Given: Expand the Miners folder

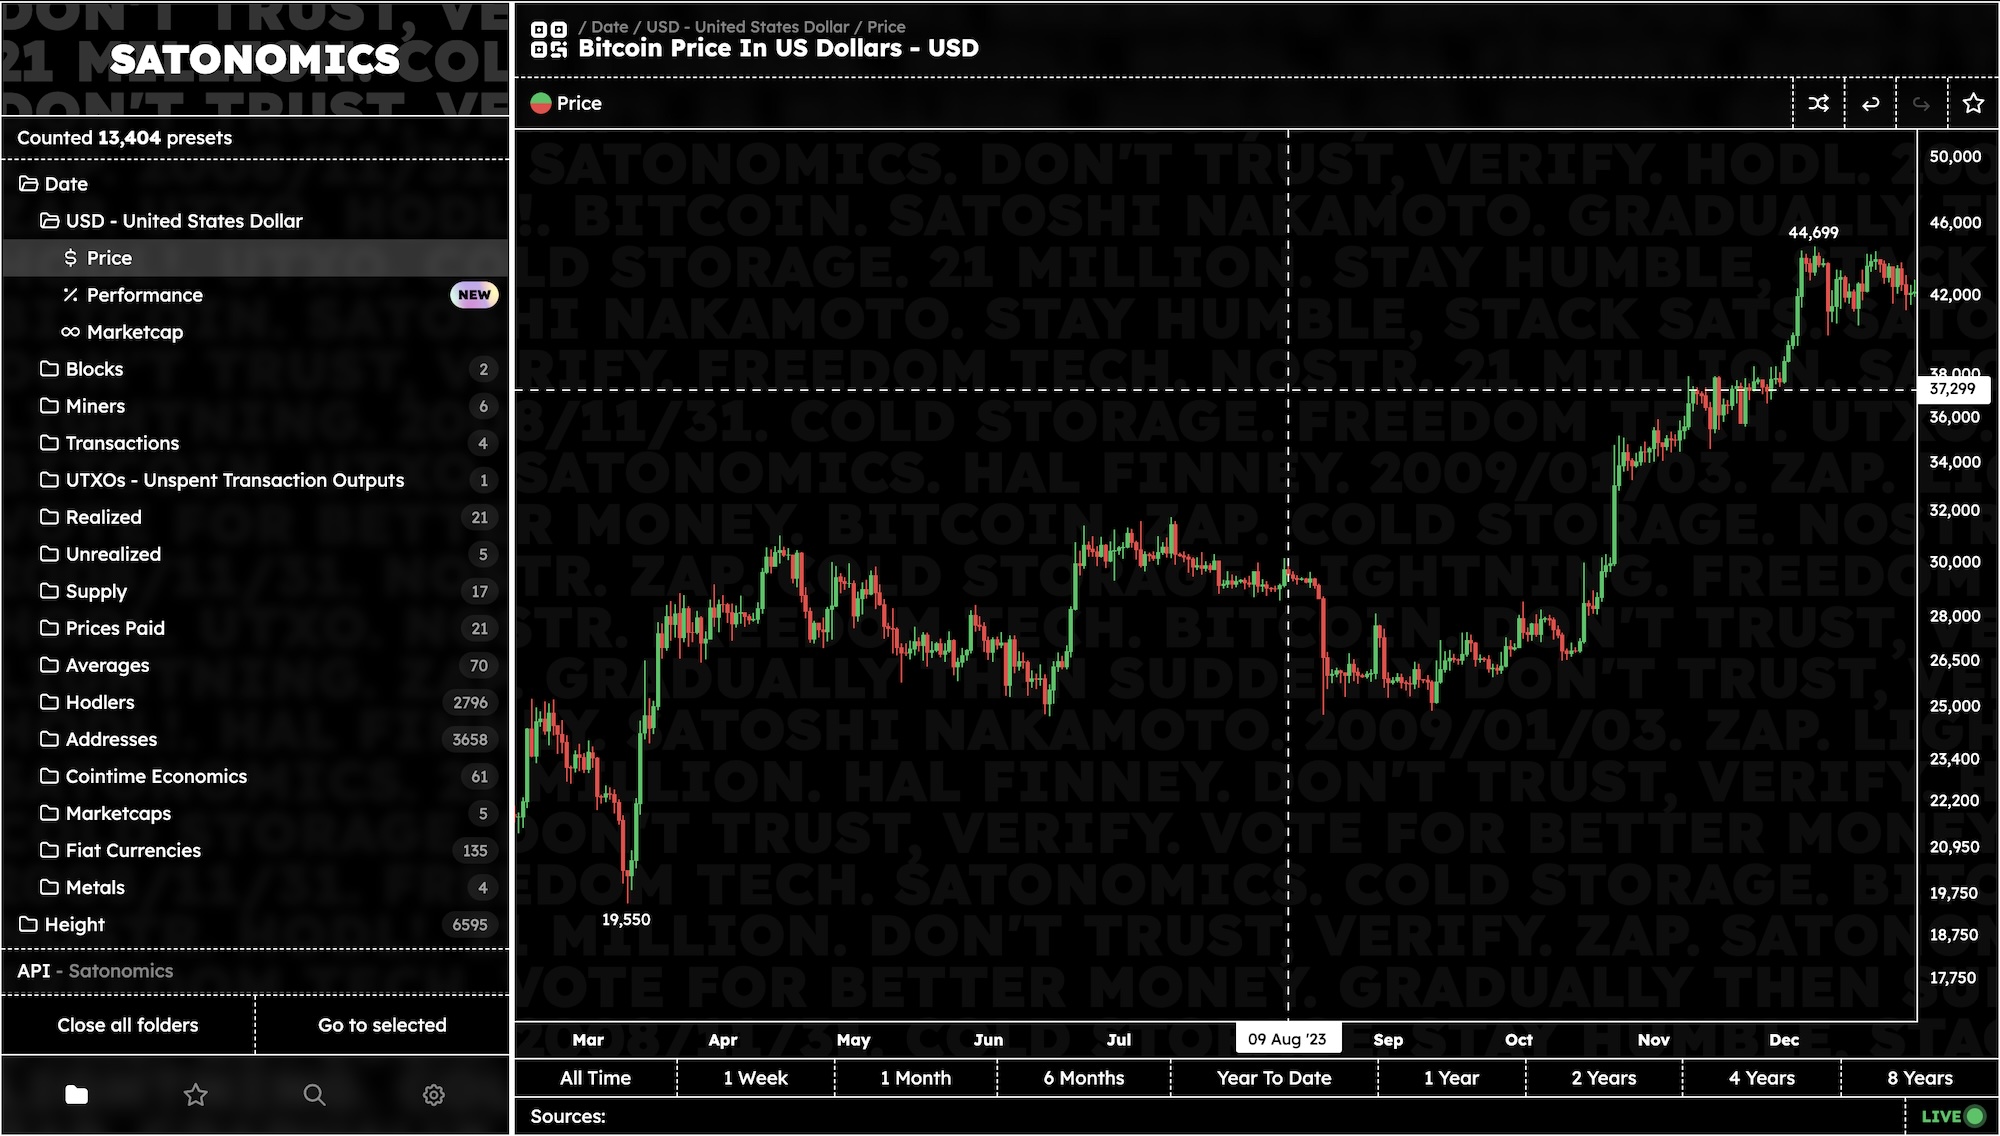Looking at the screenshot, I should (x=255, y=406).
